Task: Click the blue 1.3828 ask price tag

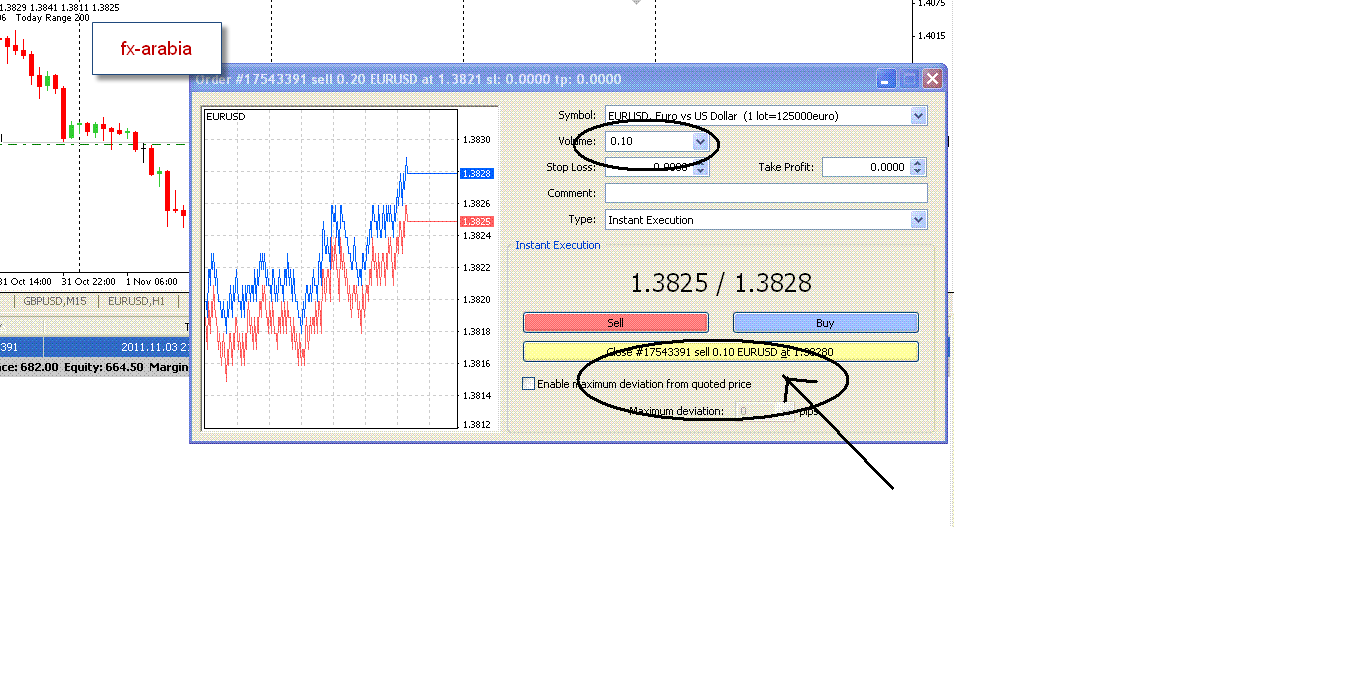Action: pyautogui.click(x=476, y=174)
